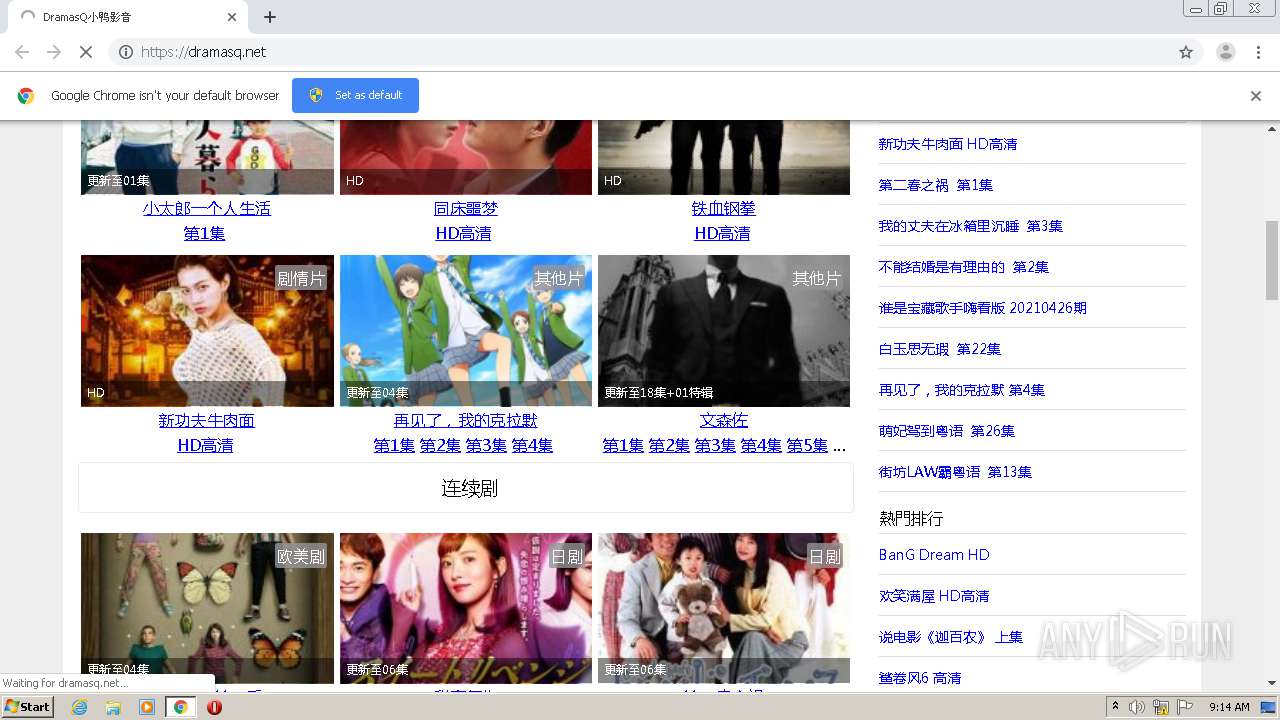View site information icon in address bar

click(126, 52)
